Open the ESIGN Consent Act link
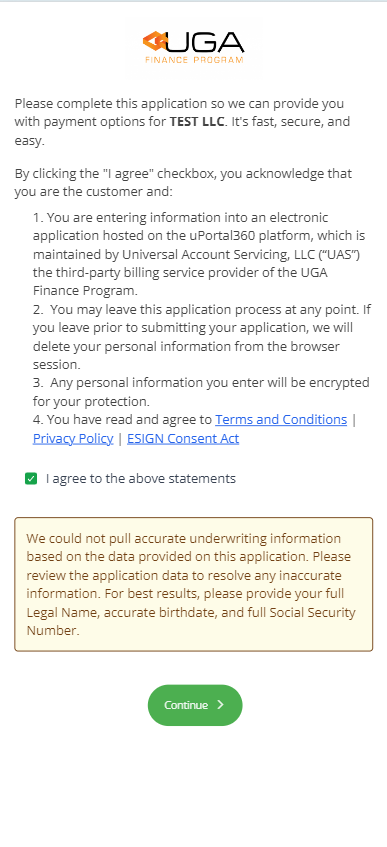This screenshot has height=847, width=387. click(x=183, y=439)
